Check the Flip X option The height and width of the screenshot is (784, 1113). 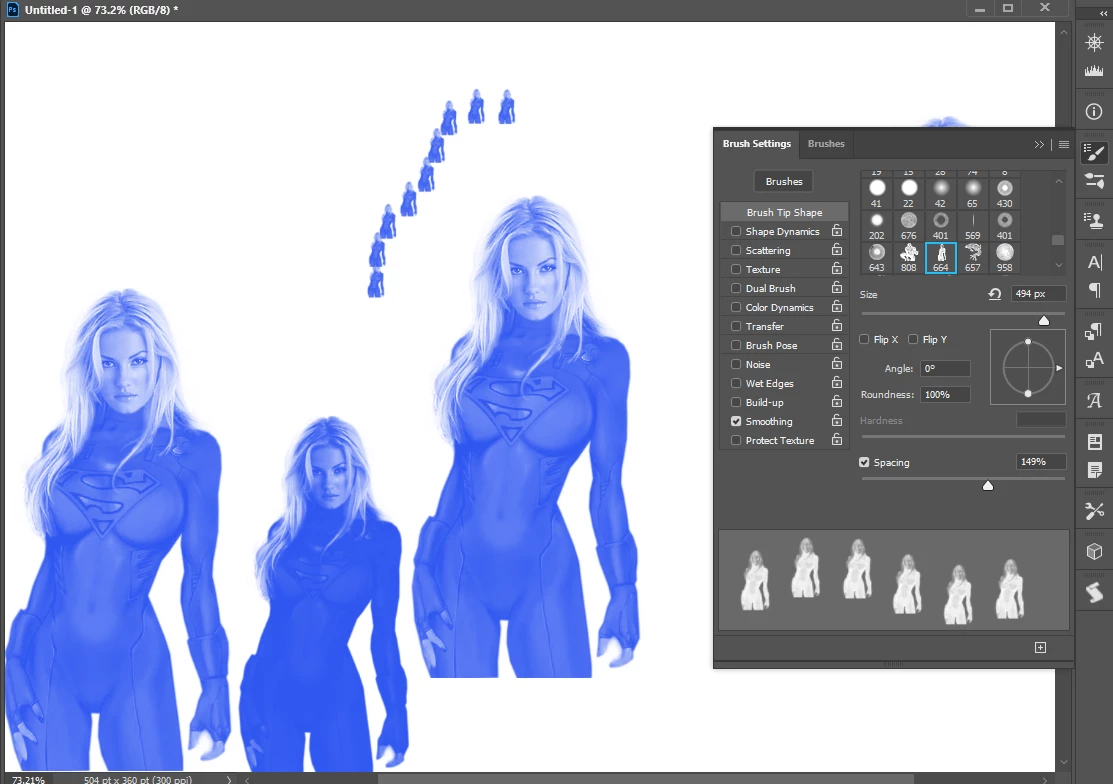pos(864,339)
